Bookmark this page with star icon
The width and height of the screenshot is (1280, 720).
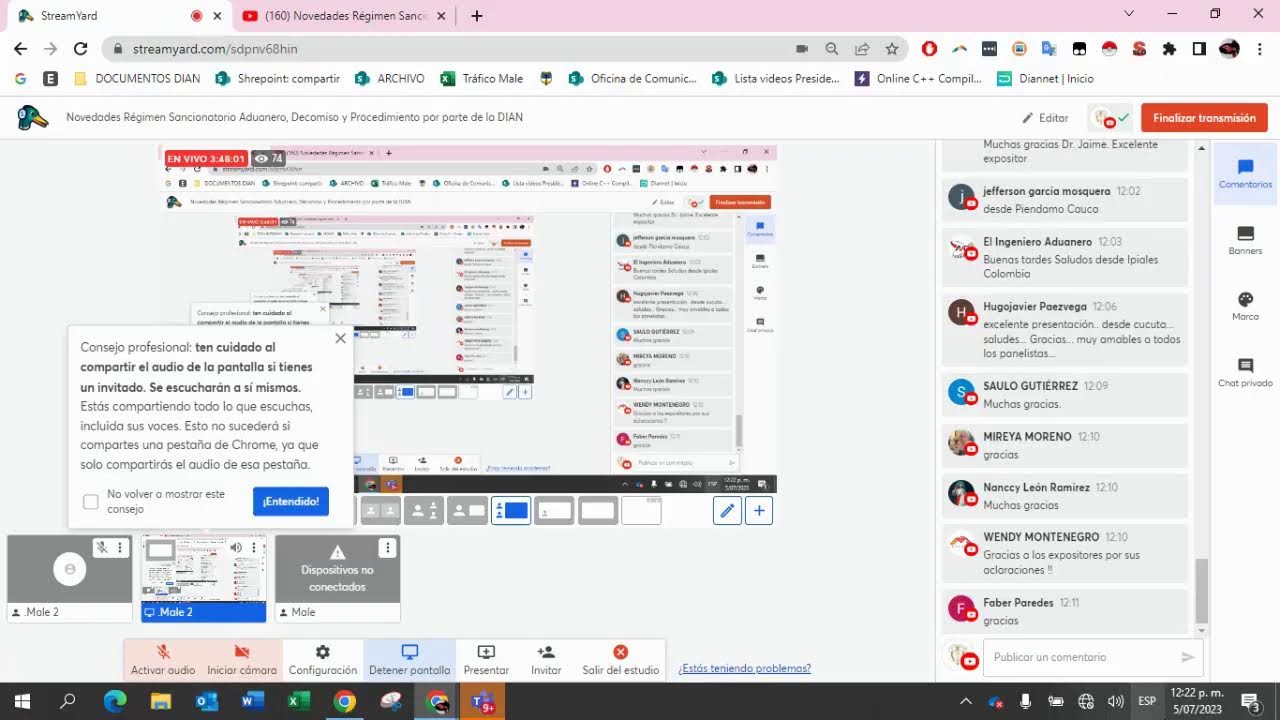click(892, 48)
